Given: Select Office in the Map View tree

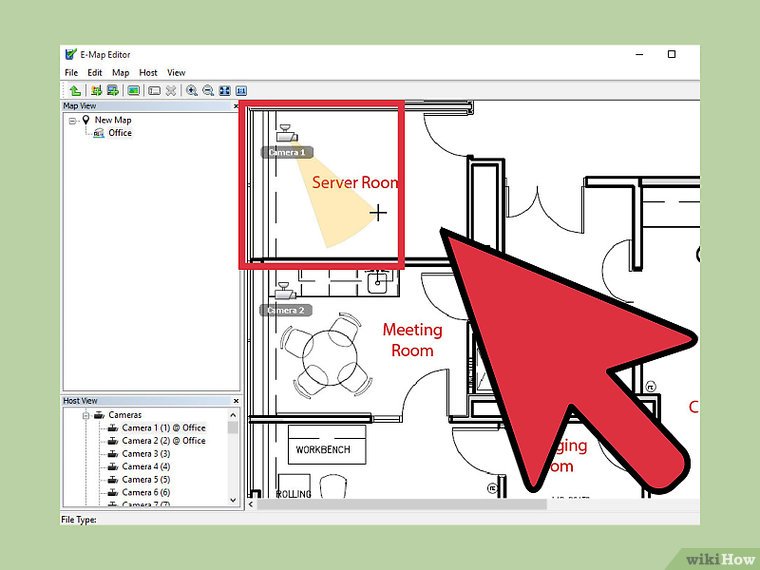Looking at the screenshot, I should pyautogui.click(x=120, y=133).
